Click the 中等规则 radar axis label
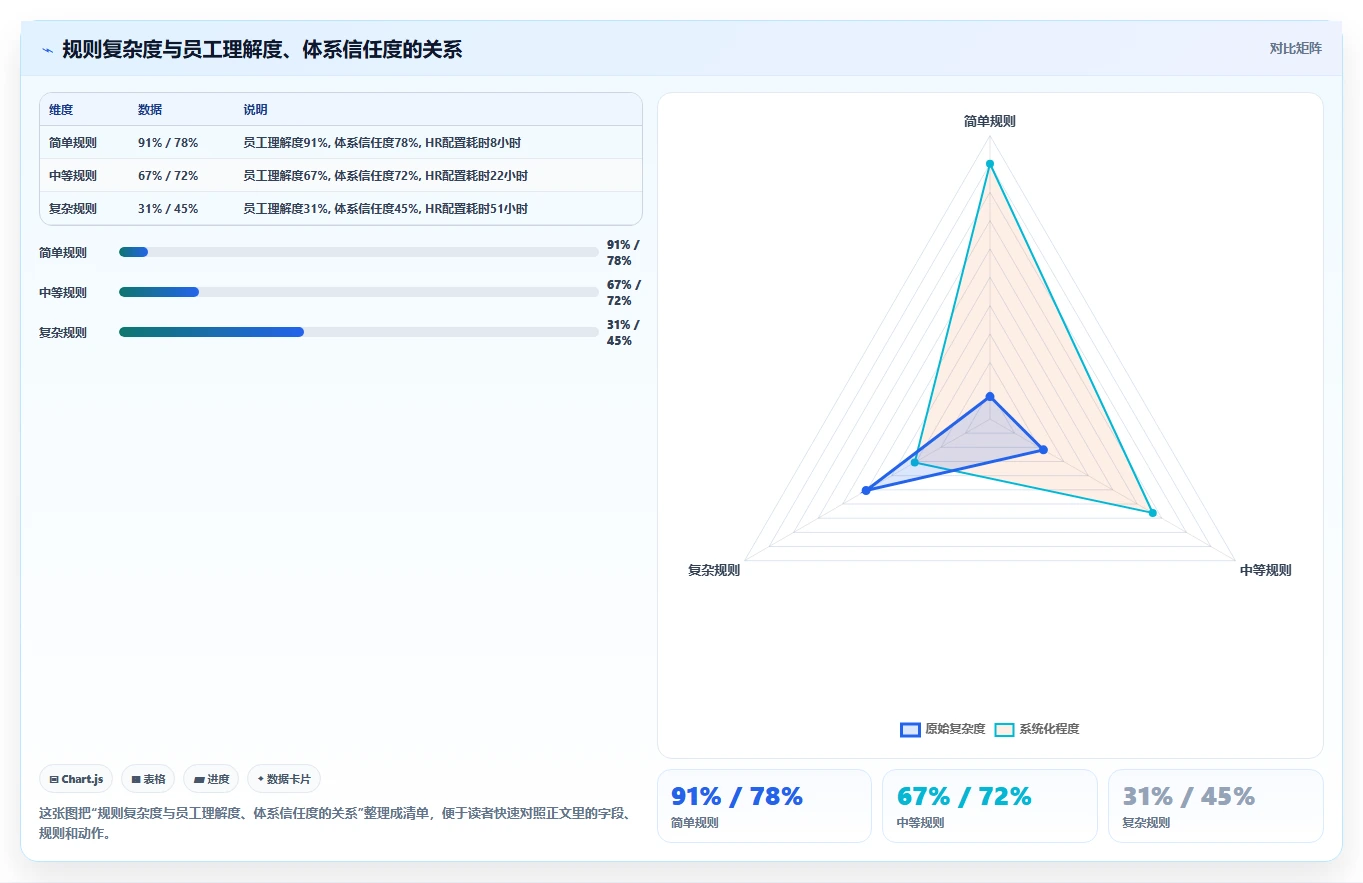The image size is (1363, 883). tap(1265, 570)
